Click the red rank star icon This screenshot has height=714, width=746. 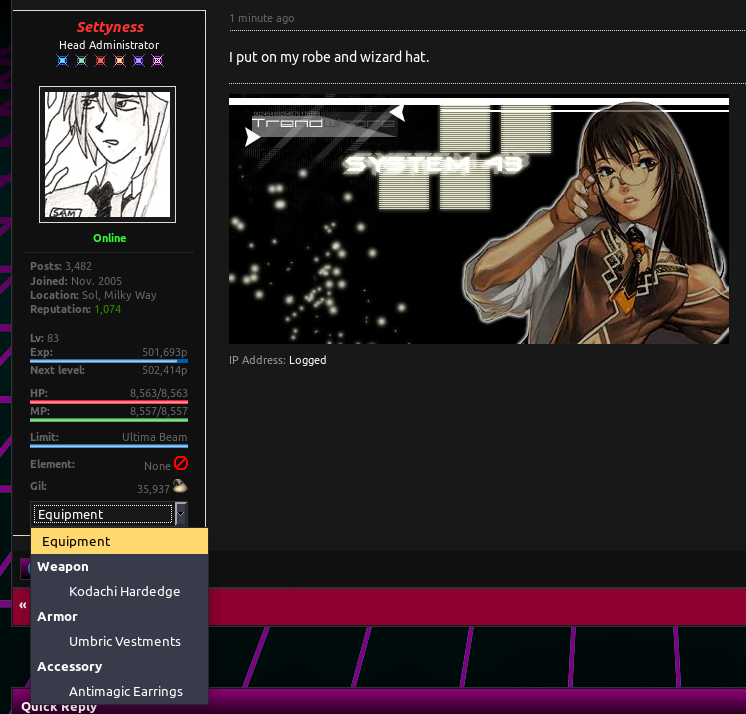[100, 61]
